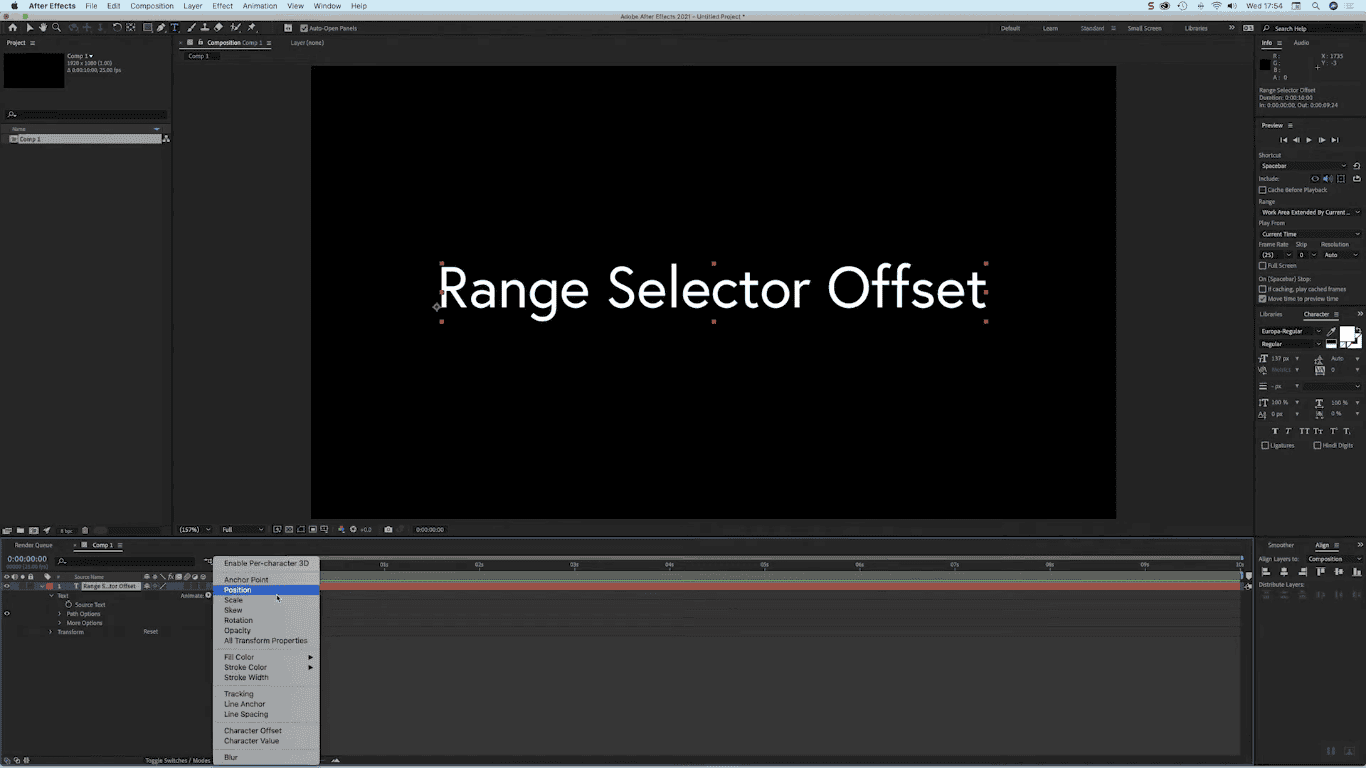This screenshot has width=1366, height=768.
Task: Click the Reset link for Transform
Action: click(x=150, y=631)
